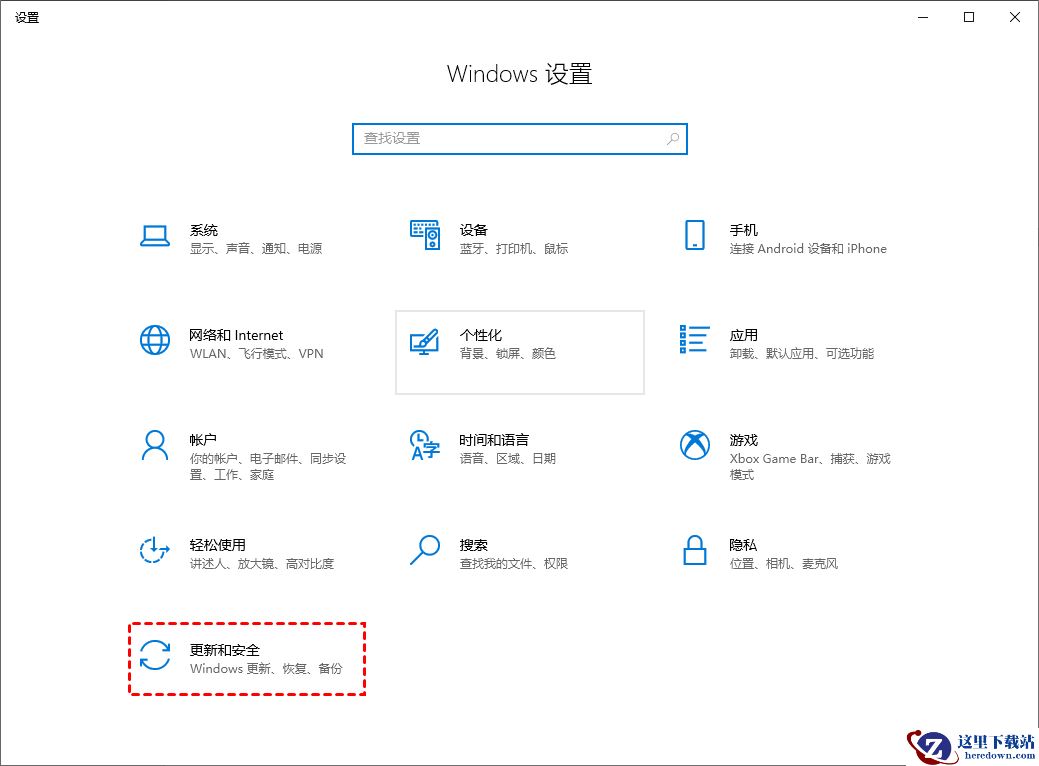Go to 网络和 Internet settings

pos(236,335)
